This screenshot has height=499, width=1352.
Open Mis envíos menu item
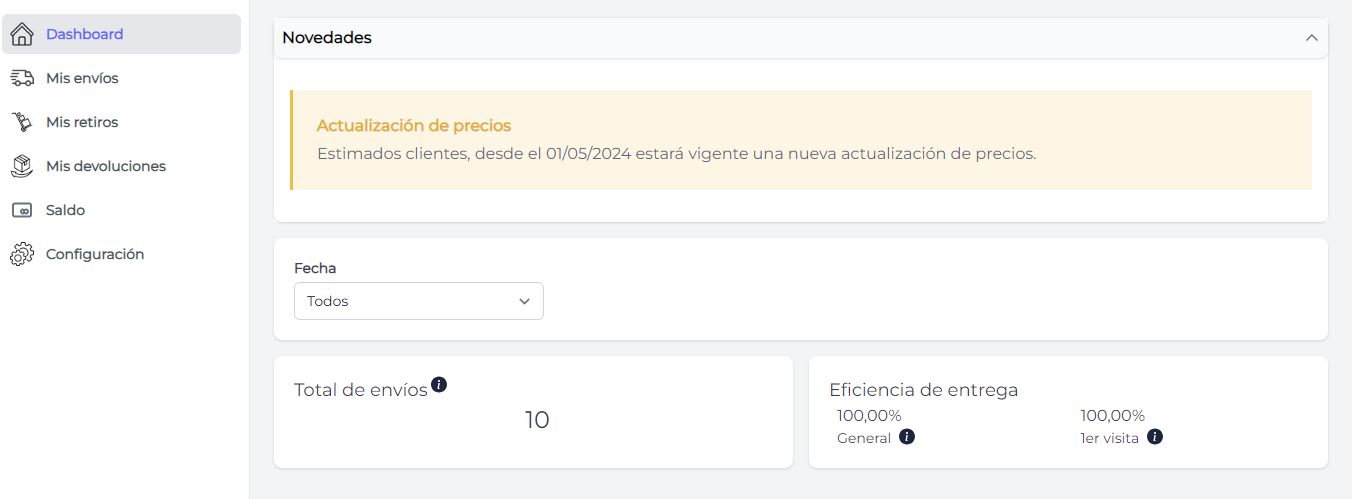point(82,78)
